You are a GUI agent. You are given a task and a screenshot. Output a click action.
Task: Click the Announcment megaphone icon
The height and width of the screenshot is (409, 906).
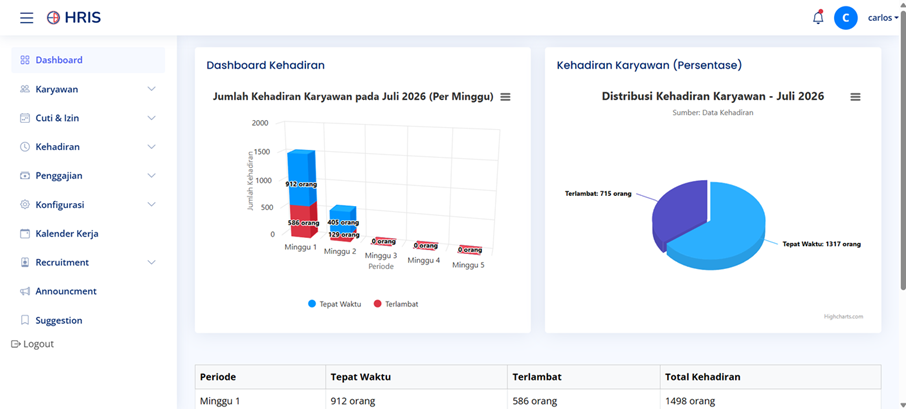point(24,292)
